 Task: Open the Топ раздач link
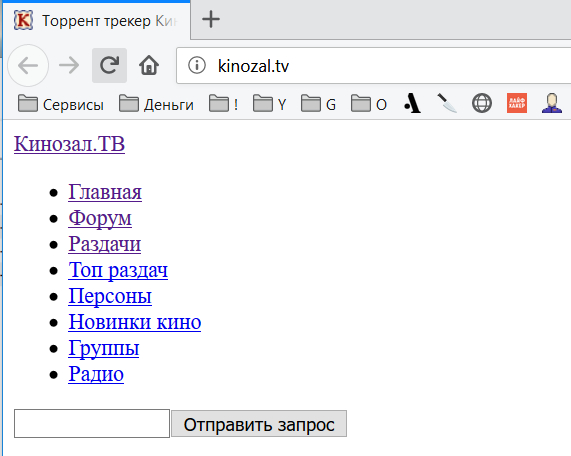pos(118,270)
